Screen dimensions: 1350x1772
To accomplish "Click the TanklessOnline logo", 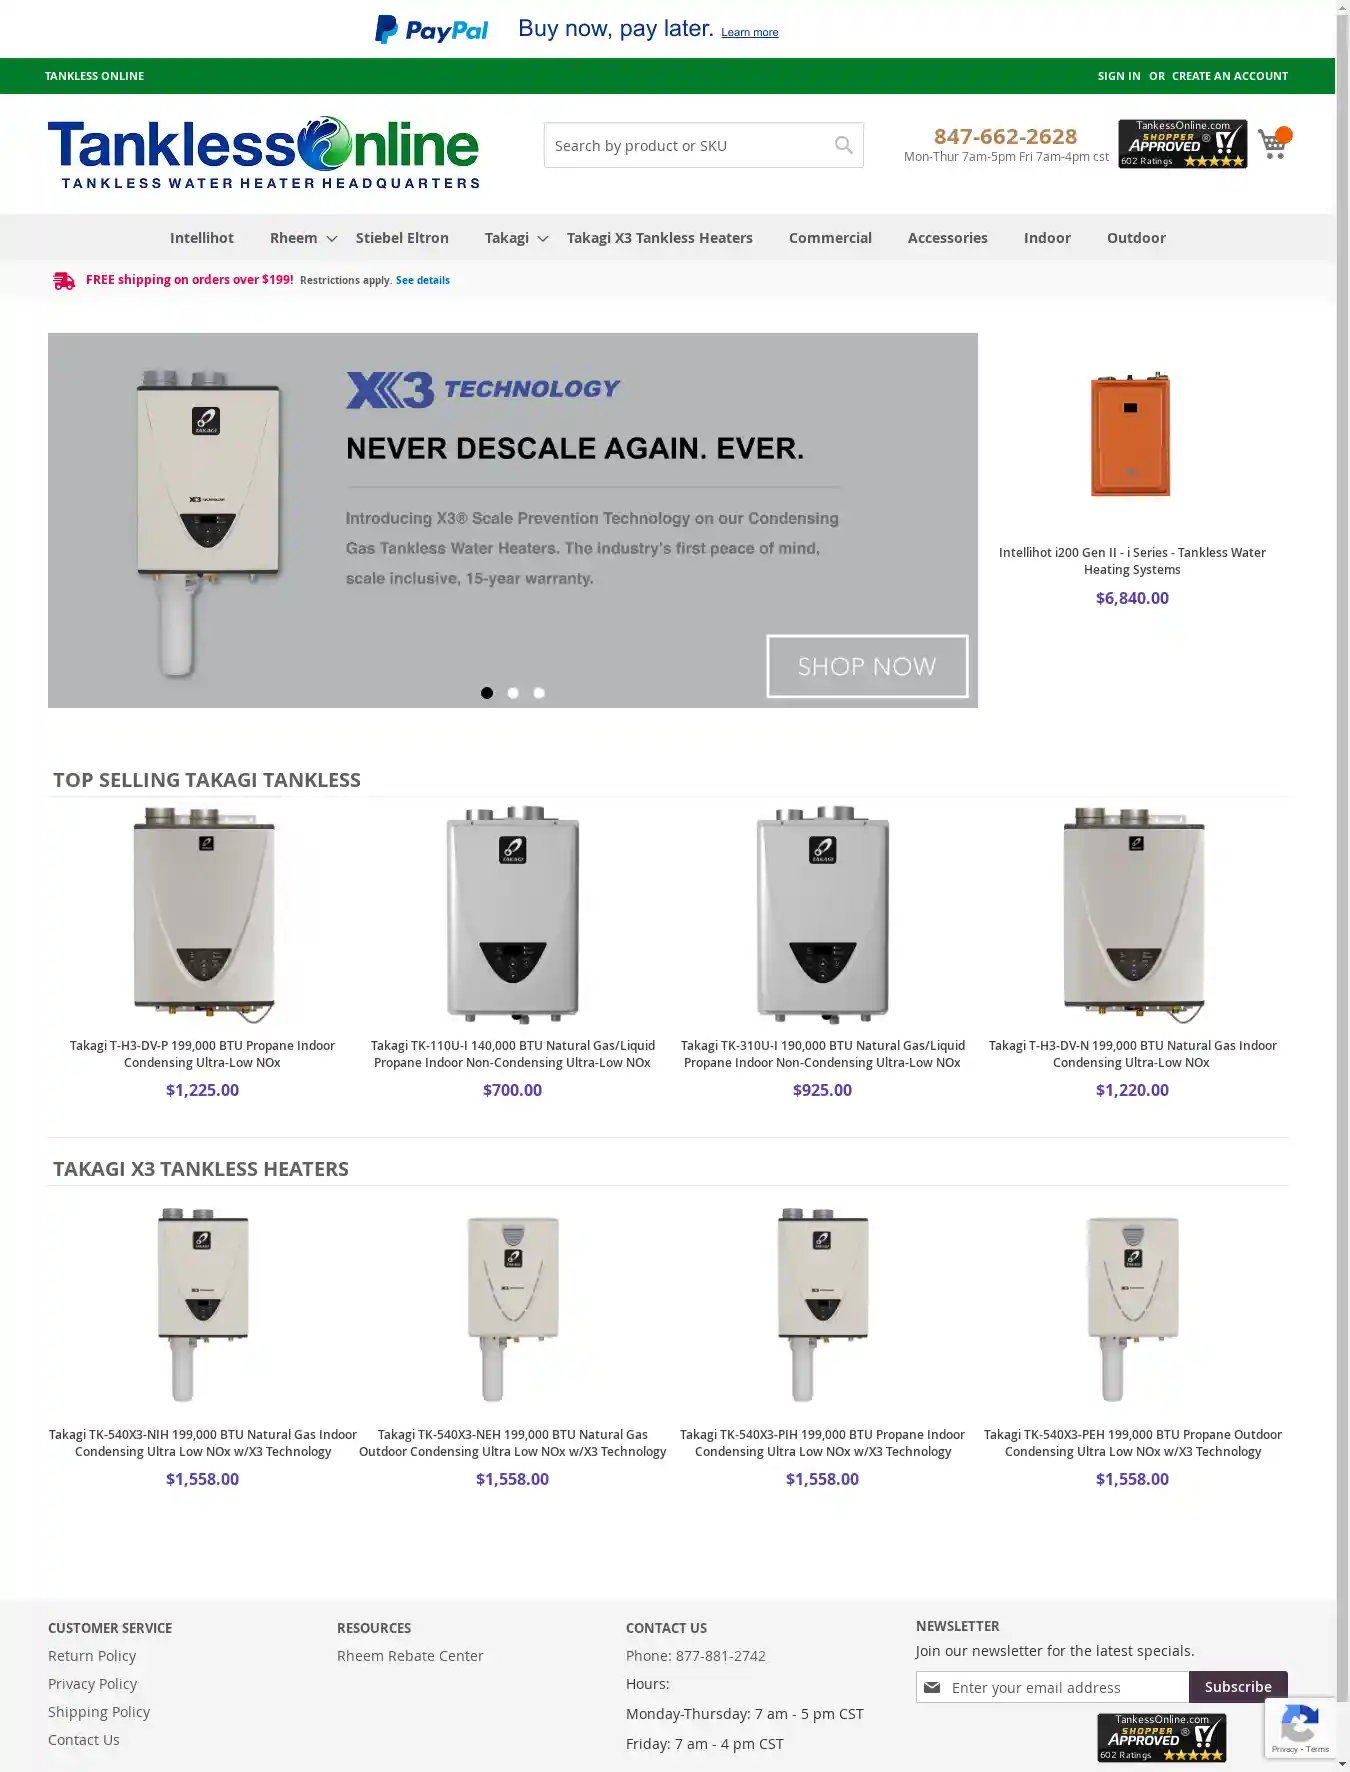I will [264, 152].
